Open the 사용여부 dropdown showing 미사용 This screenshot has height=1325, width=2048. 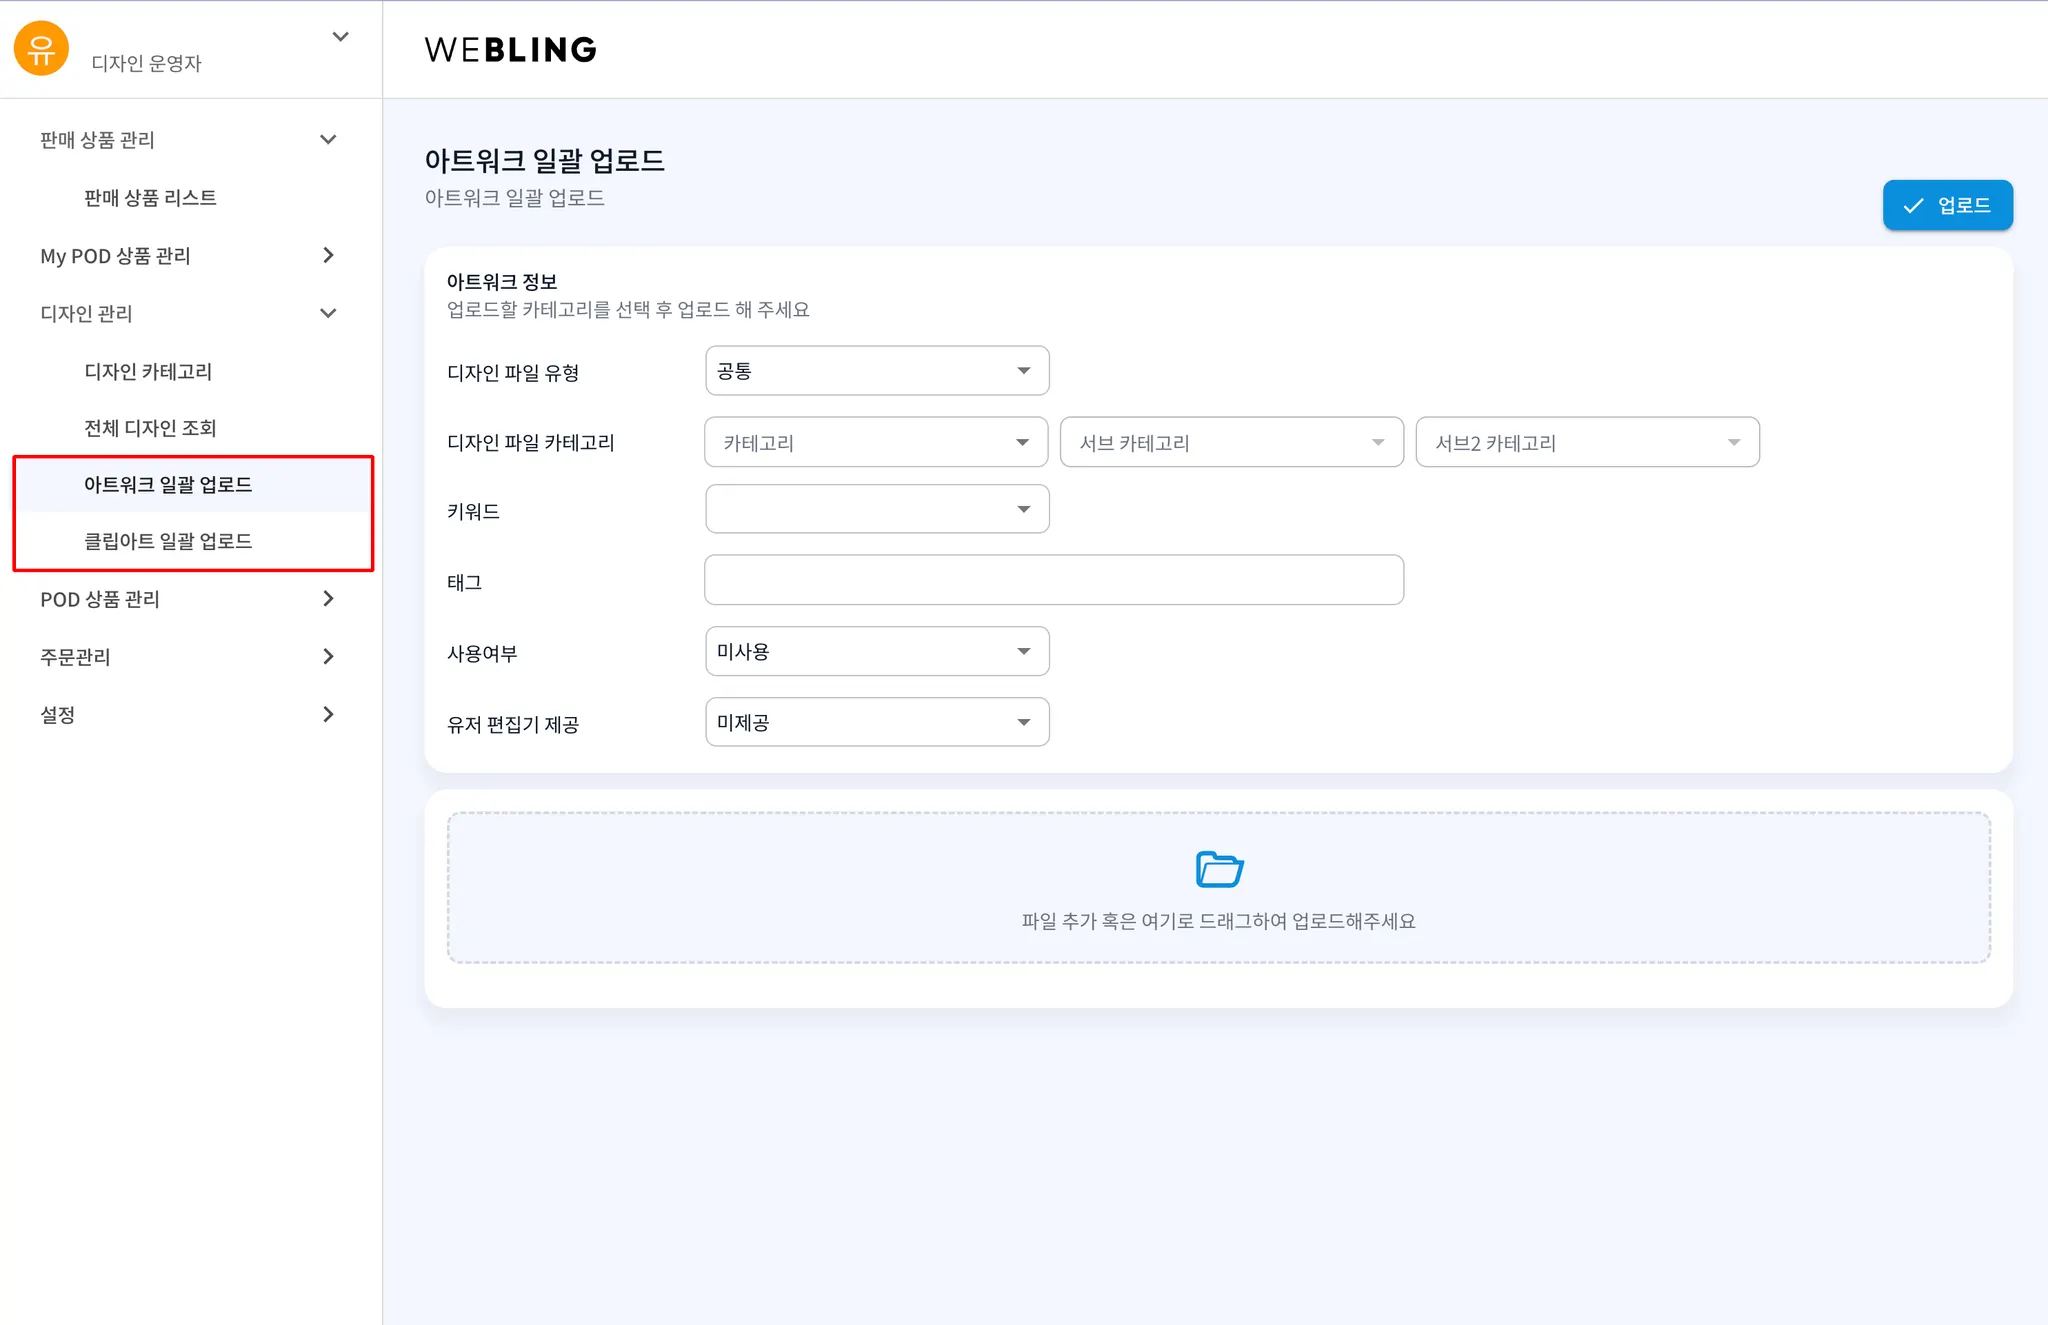(x=876, y=651)
